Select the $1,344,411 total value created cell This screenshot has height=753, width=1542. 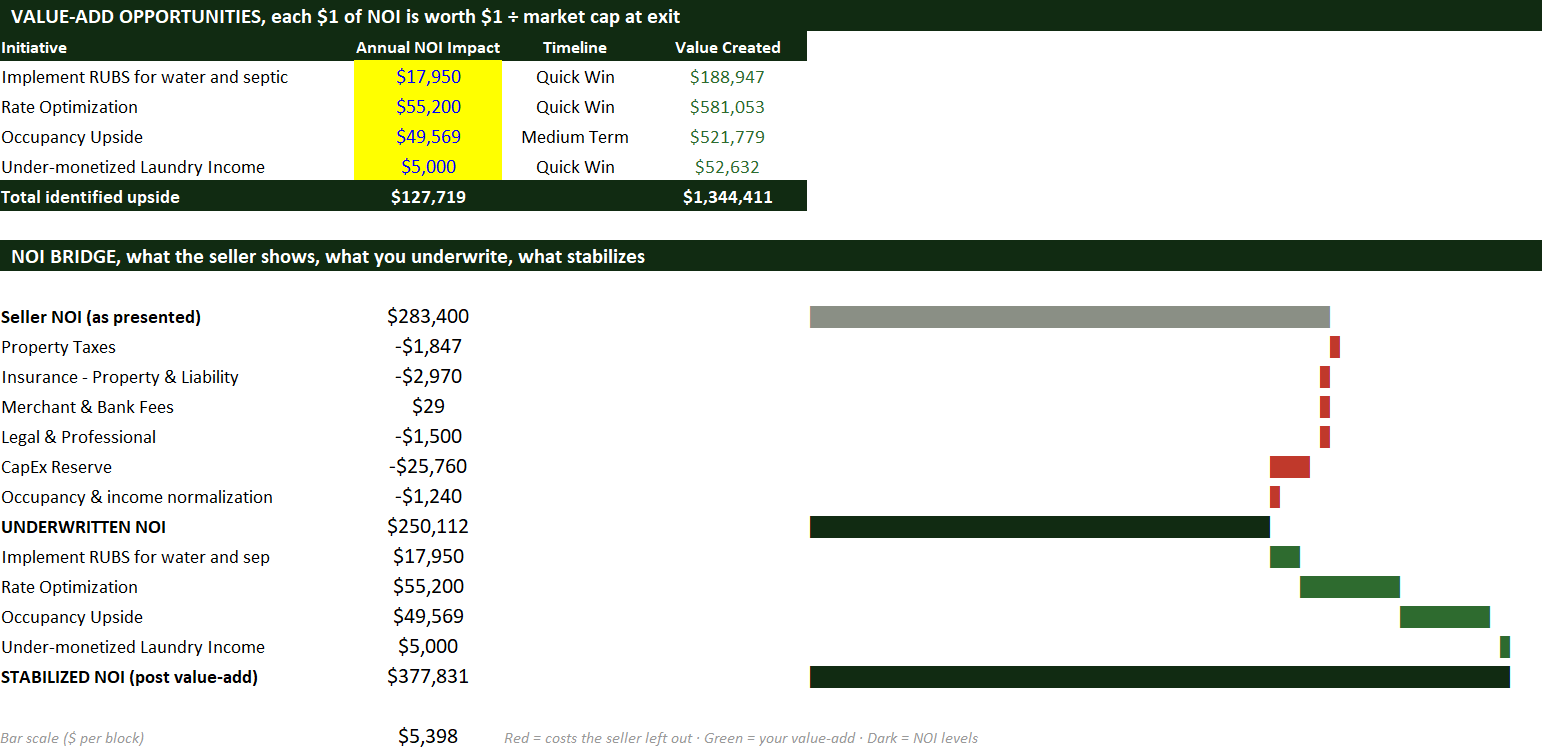[x=728, y=197]
